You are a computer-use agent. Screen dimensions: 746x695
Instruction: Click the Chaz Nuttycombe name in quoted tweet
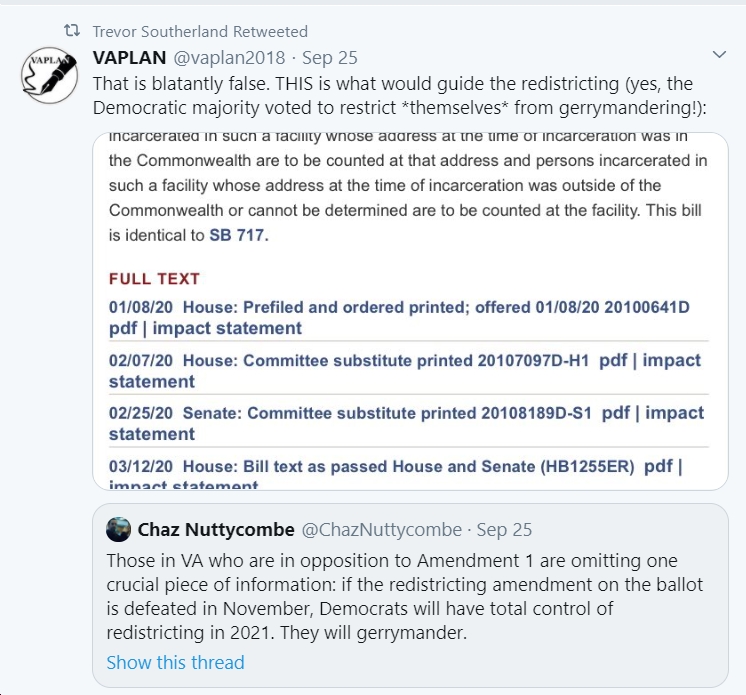(x=216, y=529)
